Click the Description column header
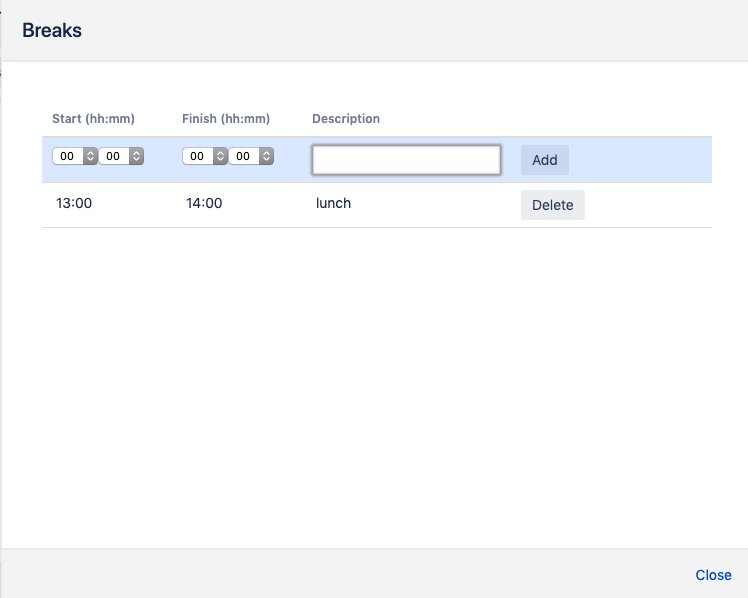The image size is (748, 598). tap(346, 119)
